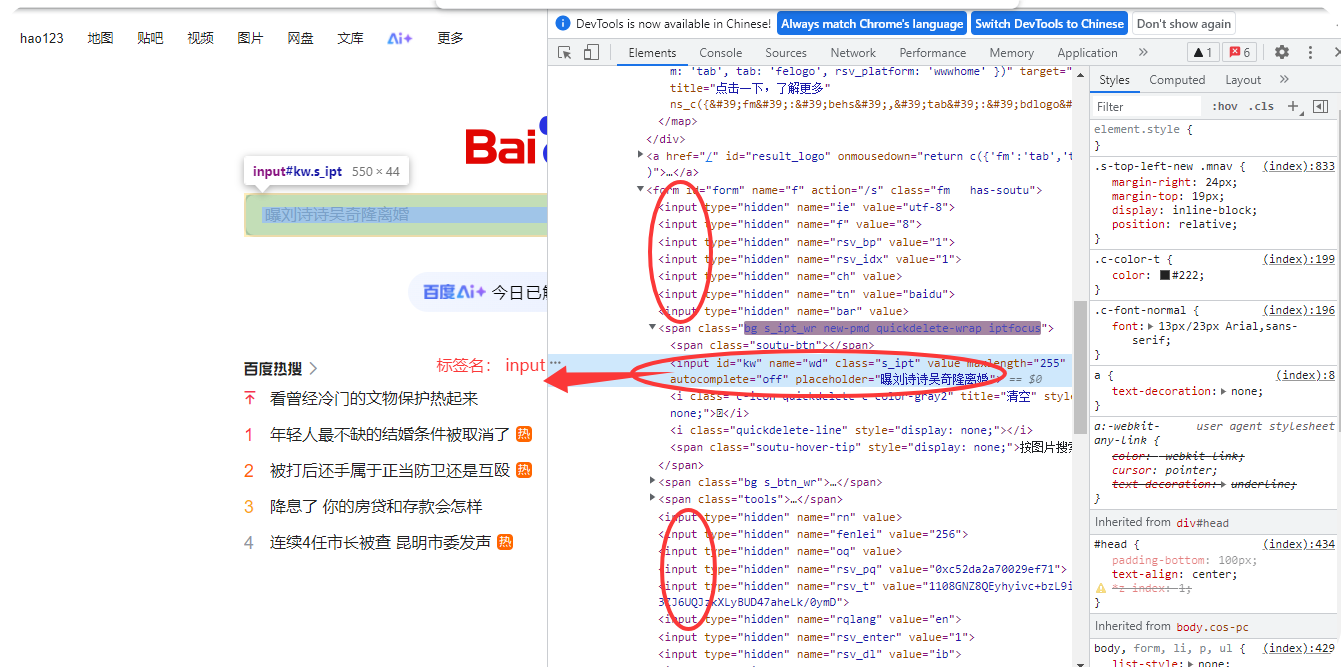The height and width of the screenshot is (667, 1341).
Task: Open the 百度热搜 chevron arrow
Action: pos(313,368)
